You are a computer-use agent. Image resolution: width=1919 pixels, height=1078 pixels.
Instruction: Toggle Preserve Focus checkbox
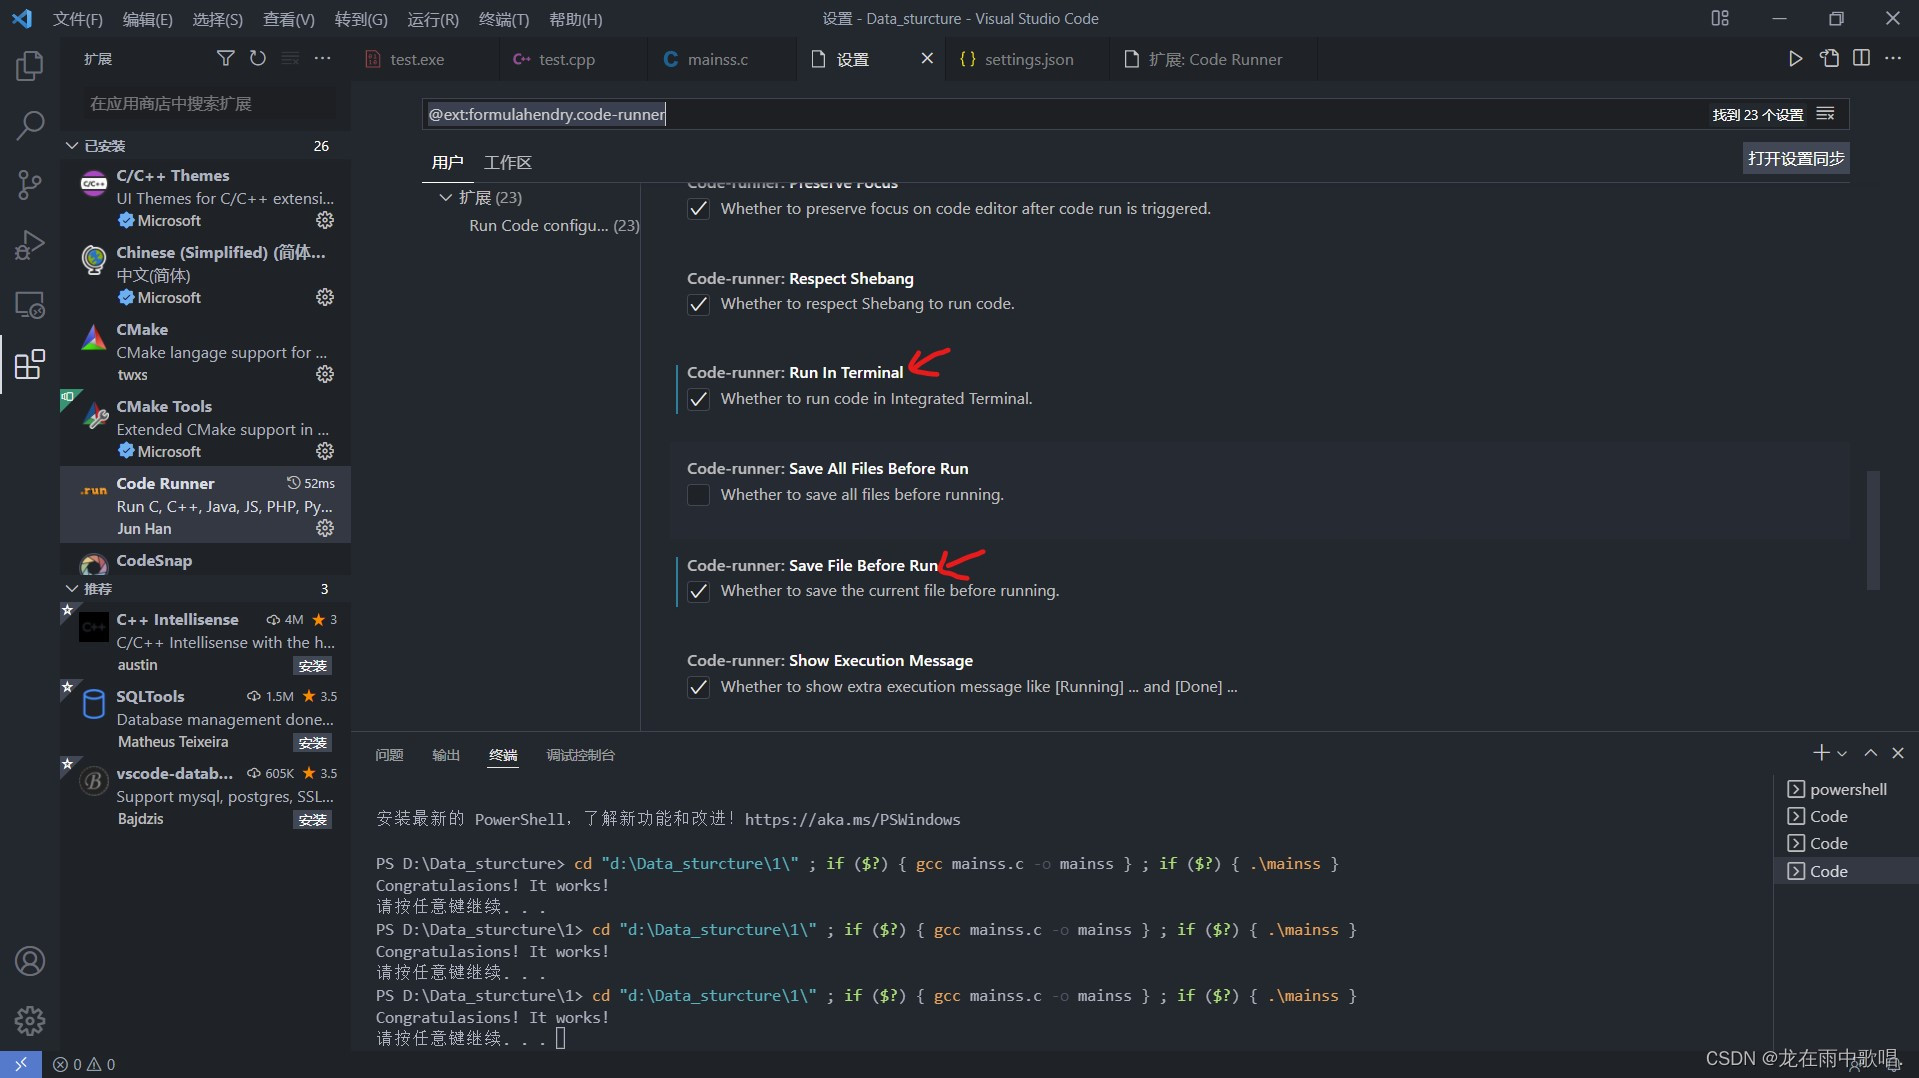pos(698,209)
